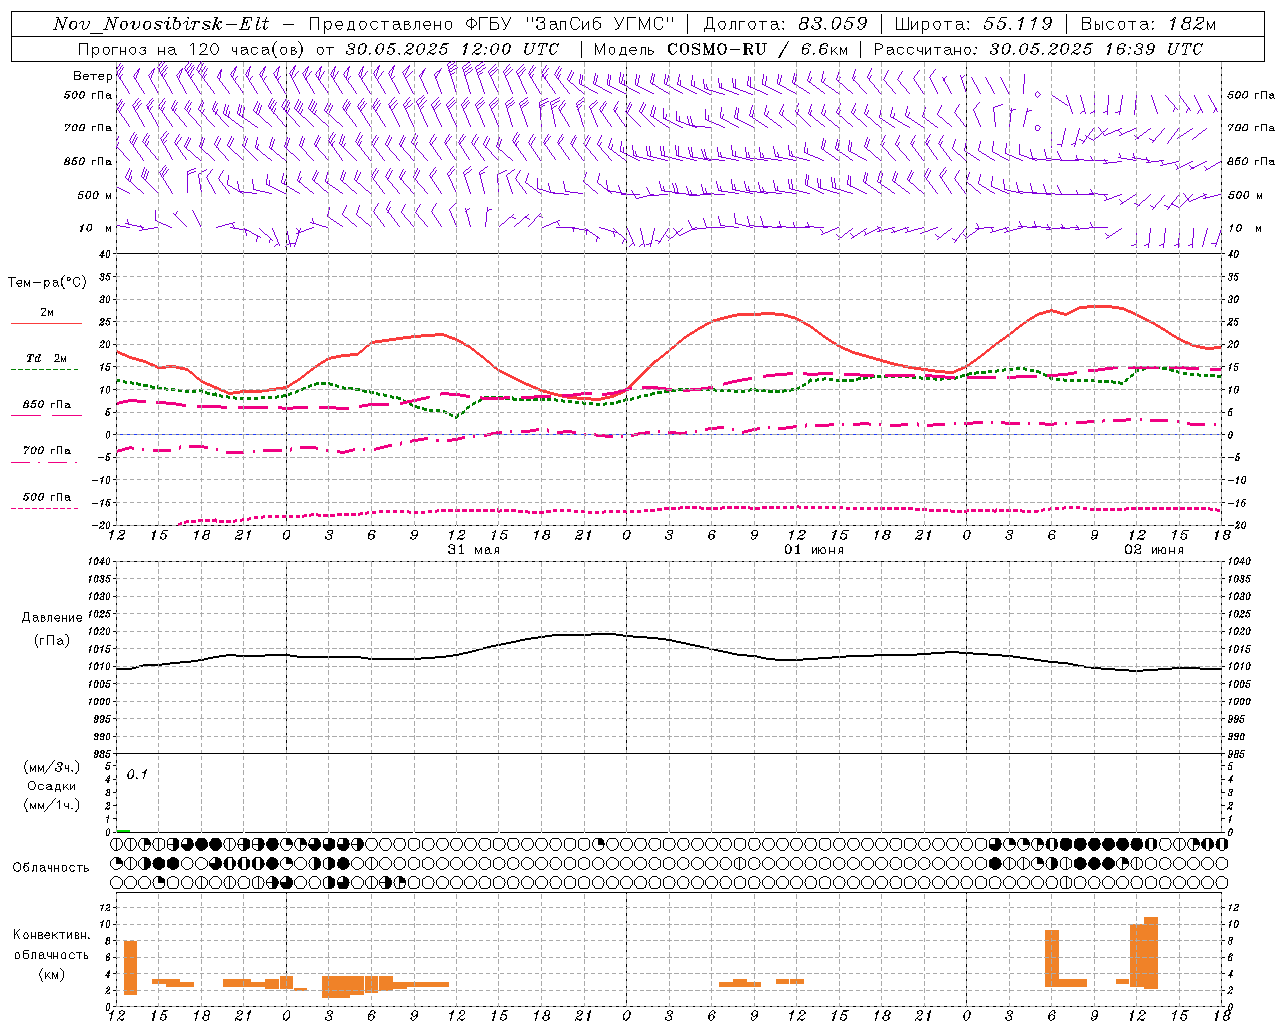Click the right wind level label 850 гПа
This screenshot has height=1024, width=1280.
point(1251,161)
